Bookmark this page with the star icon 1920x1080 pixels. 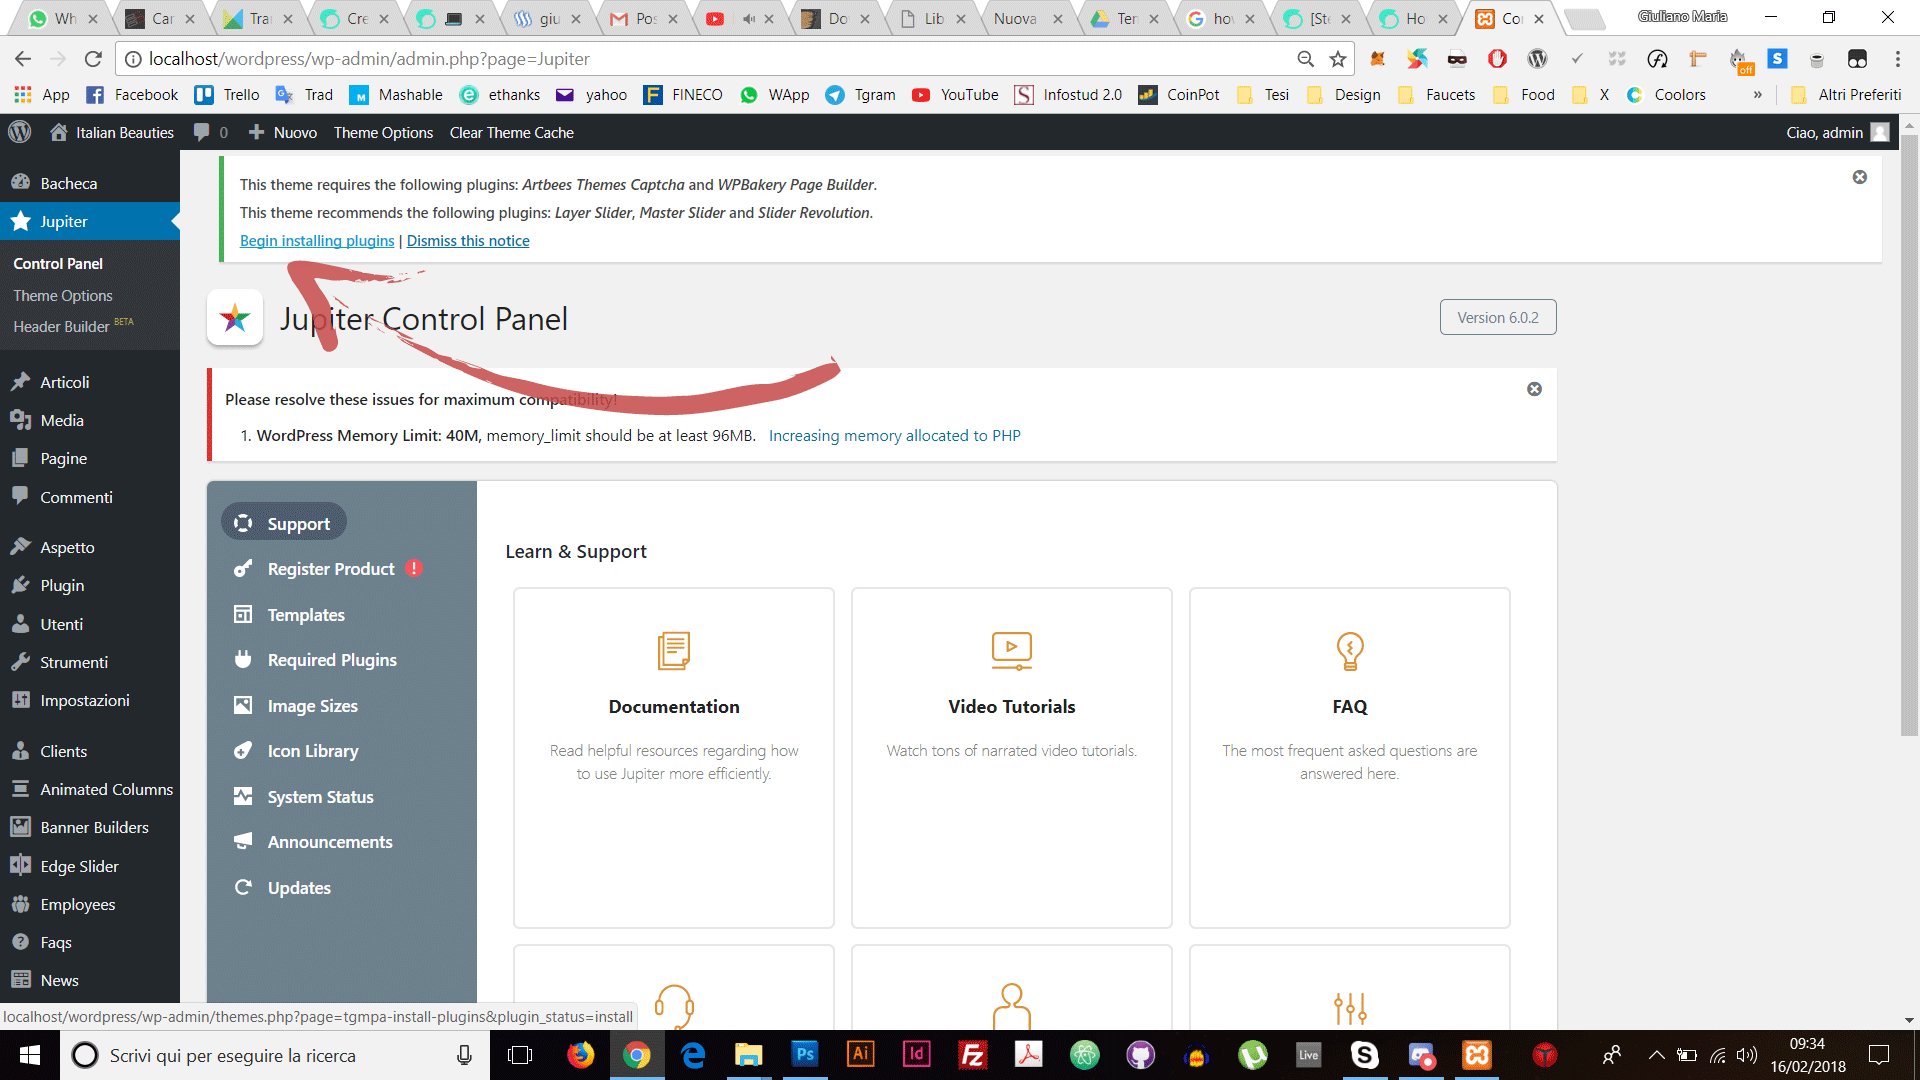click(1337, 59)
